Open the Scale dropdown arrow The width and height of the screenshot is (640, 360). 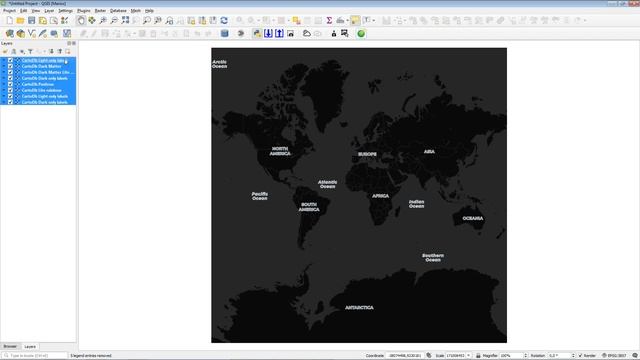click(468, 356)
